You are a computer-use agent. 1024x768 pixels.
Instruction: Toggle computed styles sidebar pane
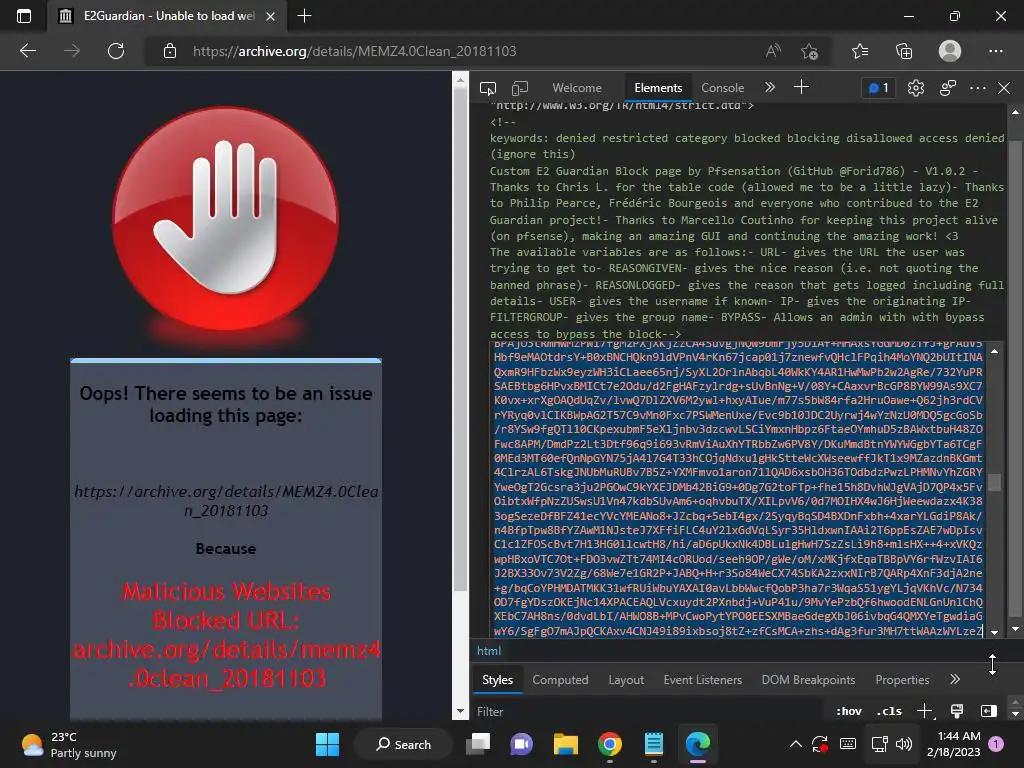click(989, 711)
